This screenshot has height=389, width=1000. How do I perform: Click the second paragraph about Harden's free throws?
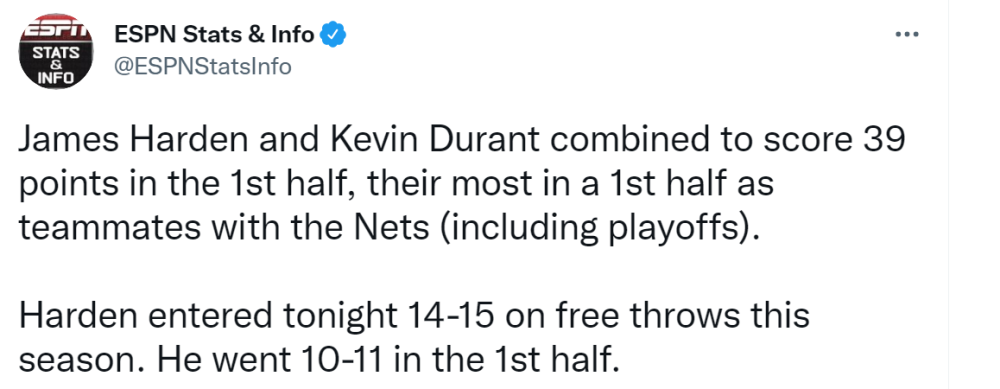414,338
